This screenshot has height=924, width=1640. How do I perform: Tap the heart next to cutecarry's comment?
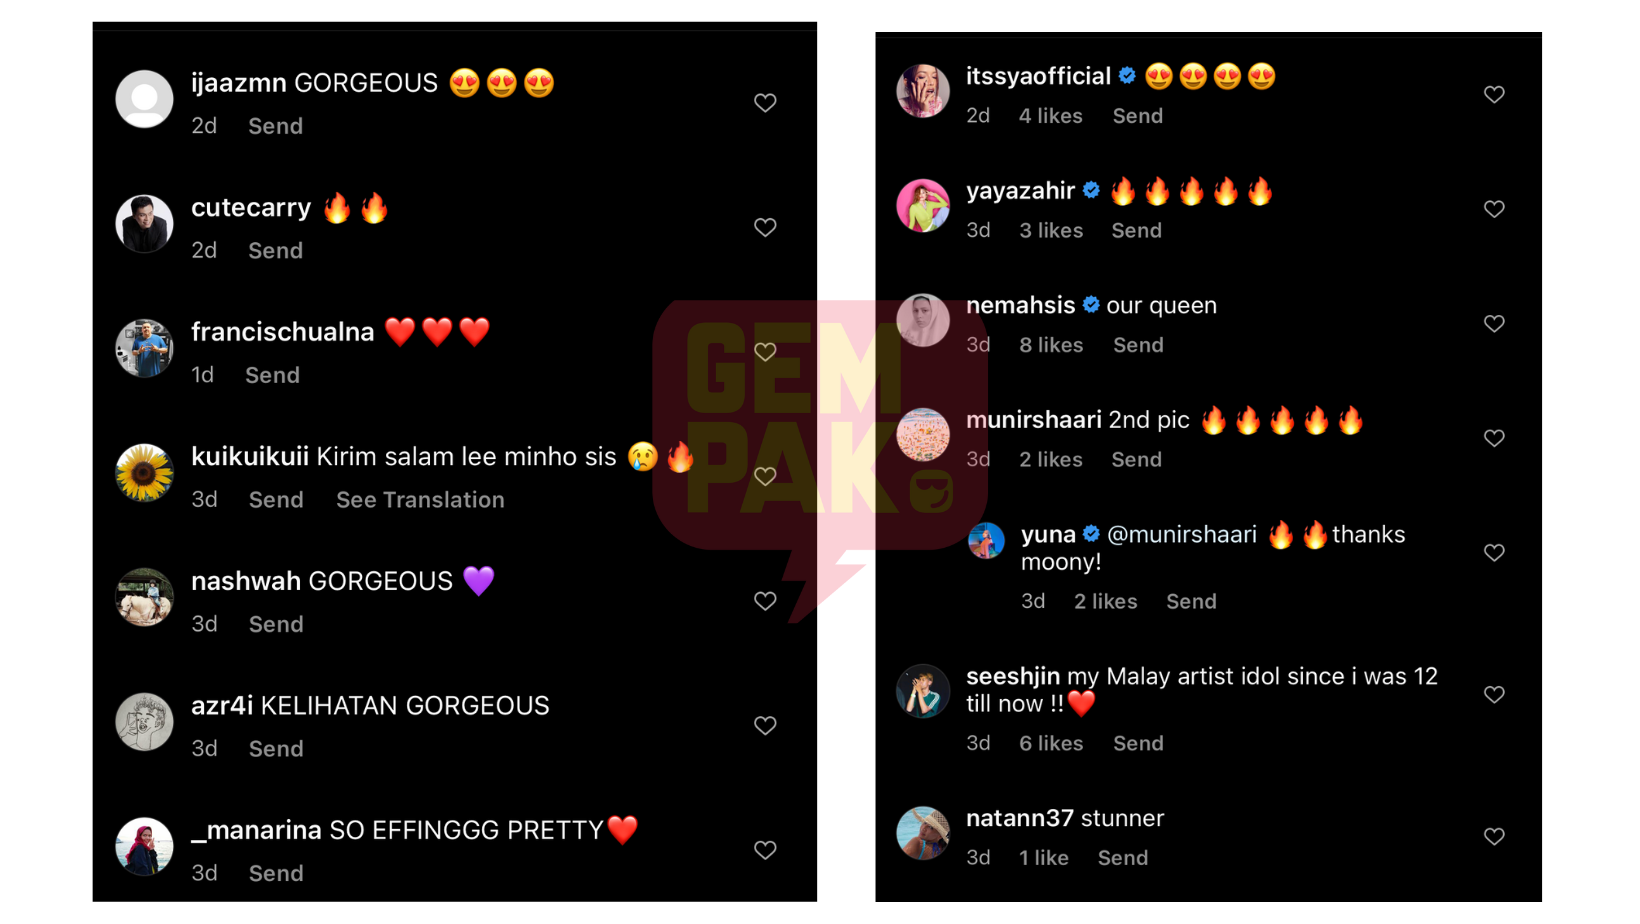(765, 228)
